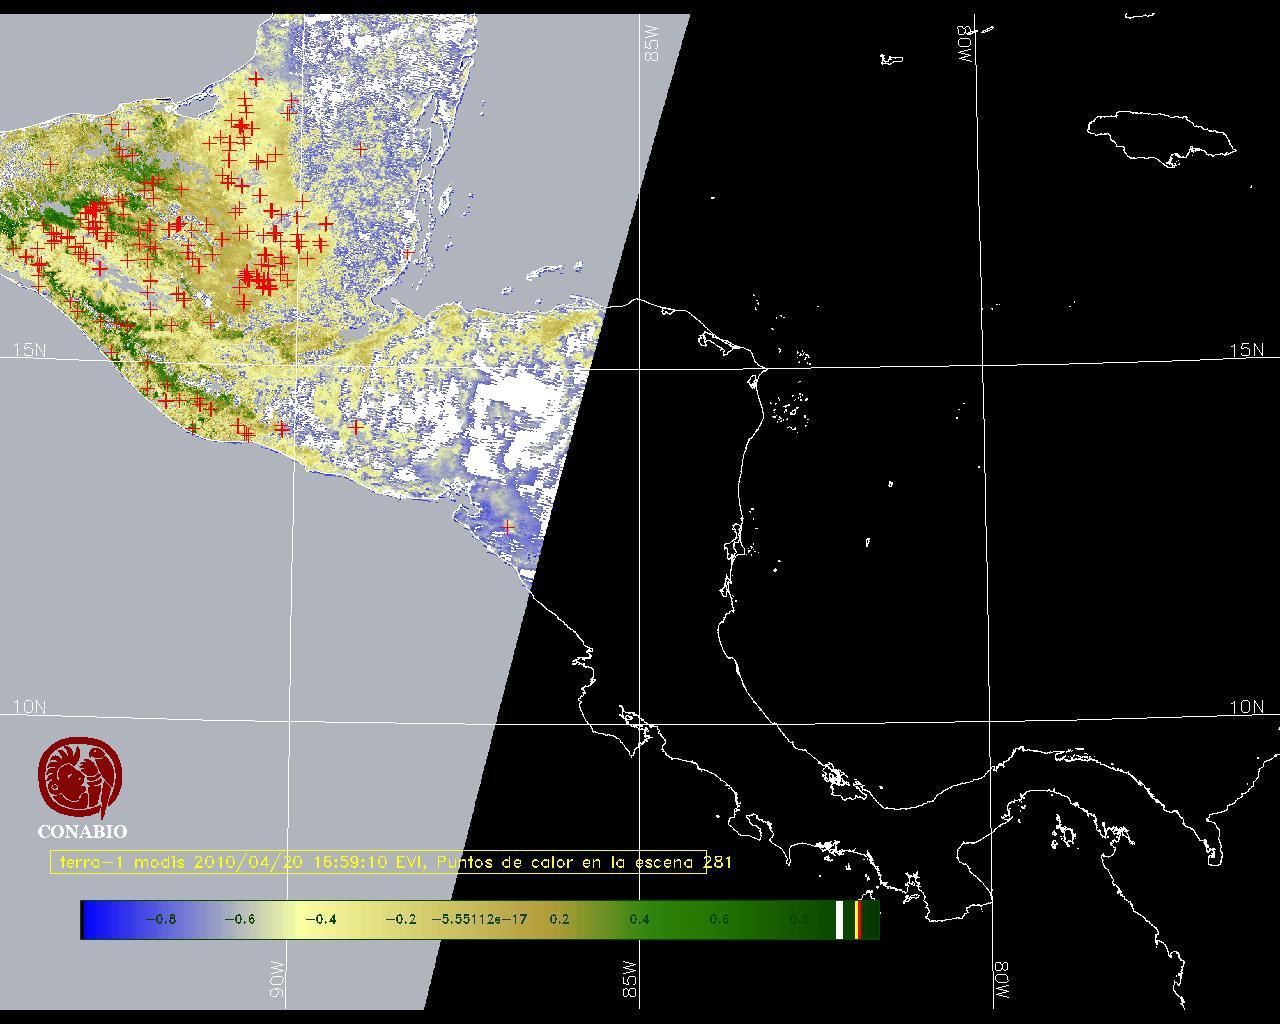Screen dimensions: 1280x1024
Task: Click the red-yellow stripe at color bar end
Action: coord(858,919)
